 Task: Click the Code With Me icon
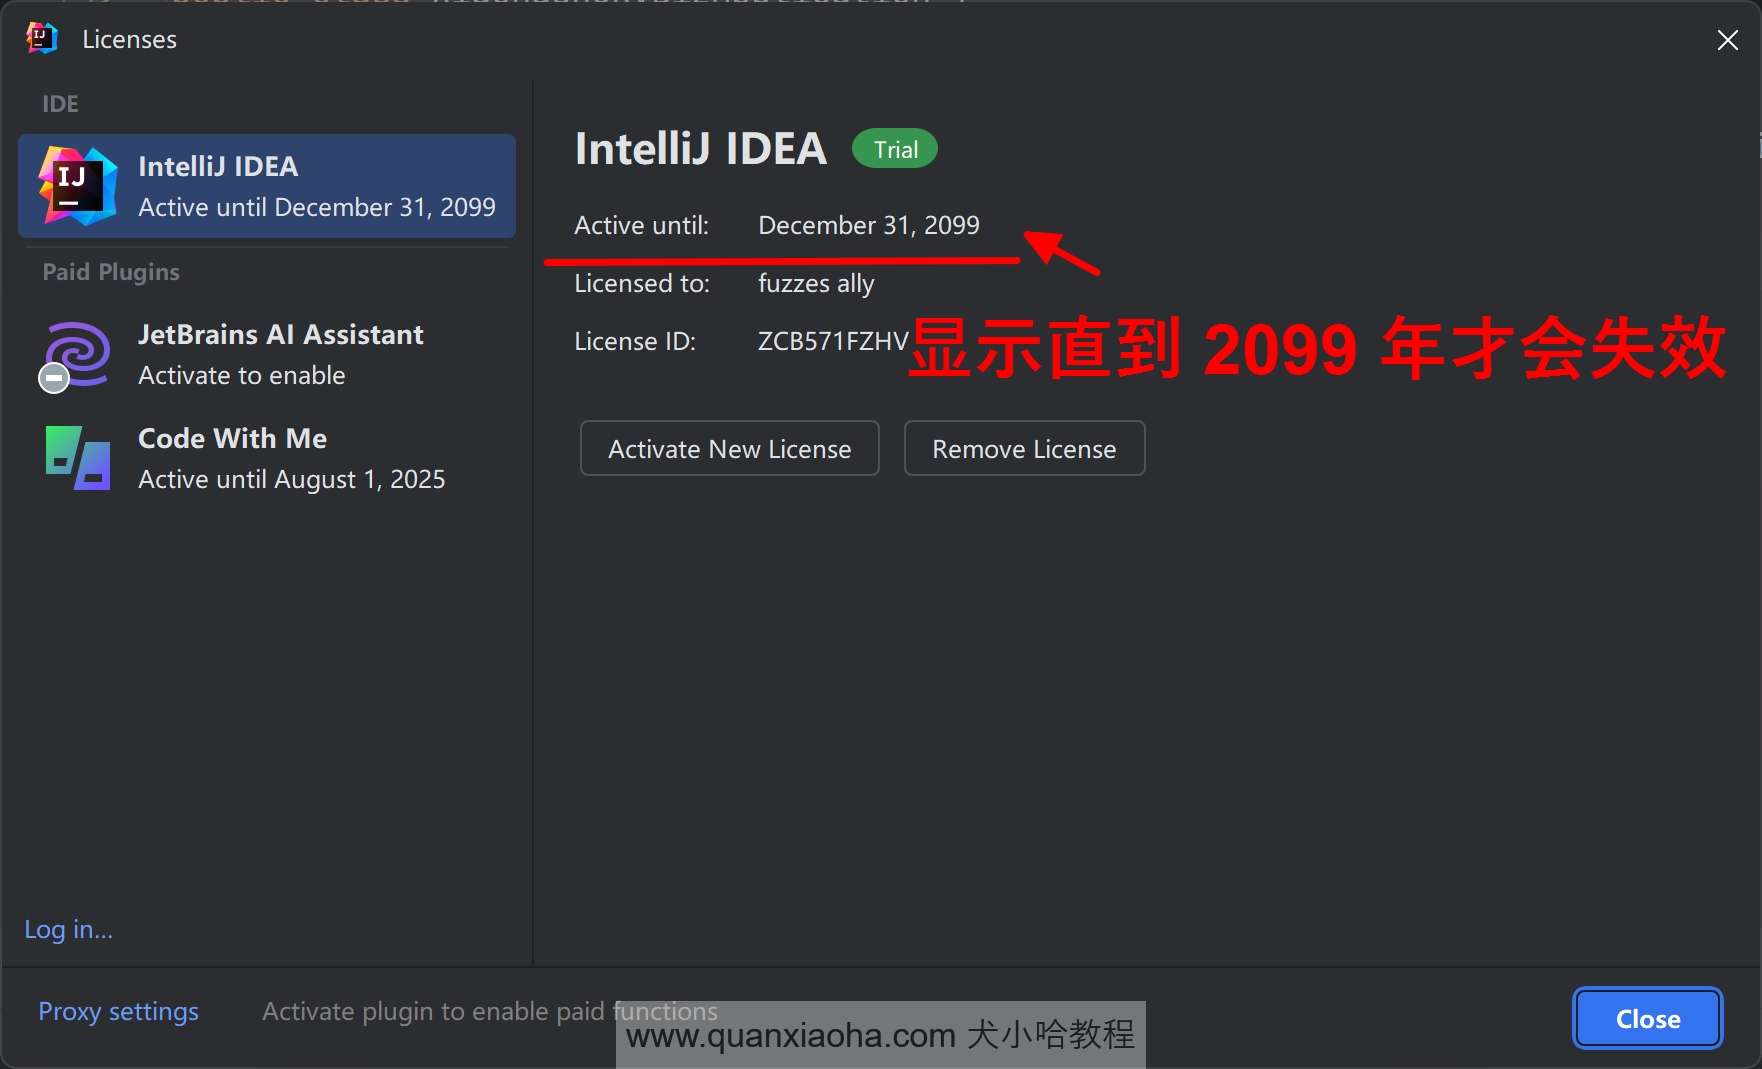(x=78, y=458)
